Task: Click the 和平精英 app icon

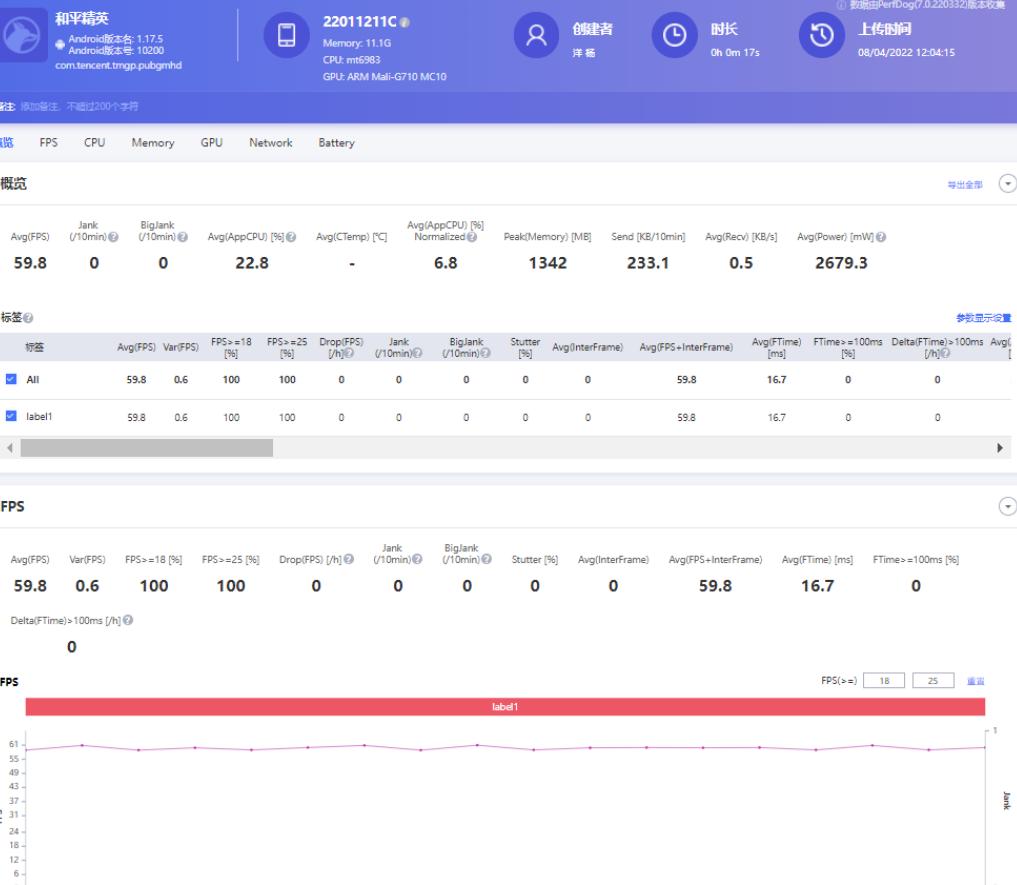Action: pos(20,36)
